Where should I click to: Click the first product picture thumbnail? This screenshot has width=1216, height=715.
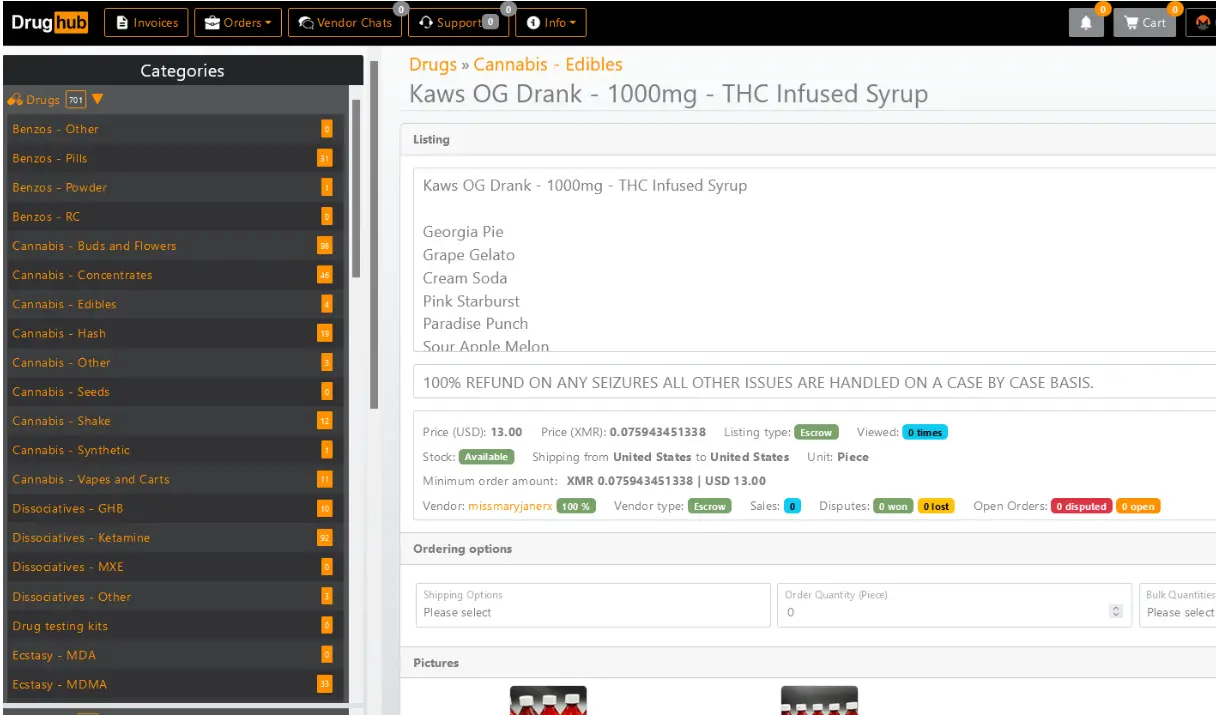(548, 700)
